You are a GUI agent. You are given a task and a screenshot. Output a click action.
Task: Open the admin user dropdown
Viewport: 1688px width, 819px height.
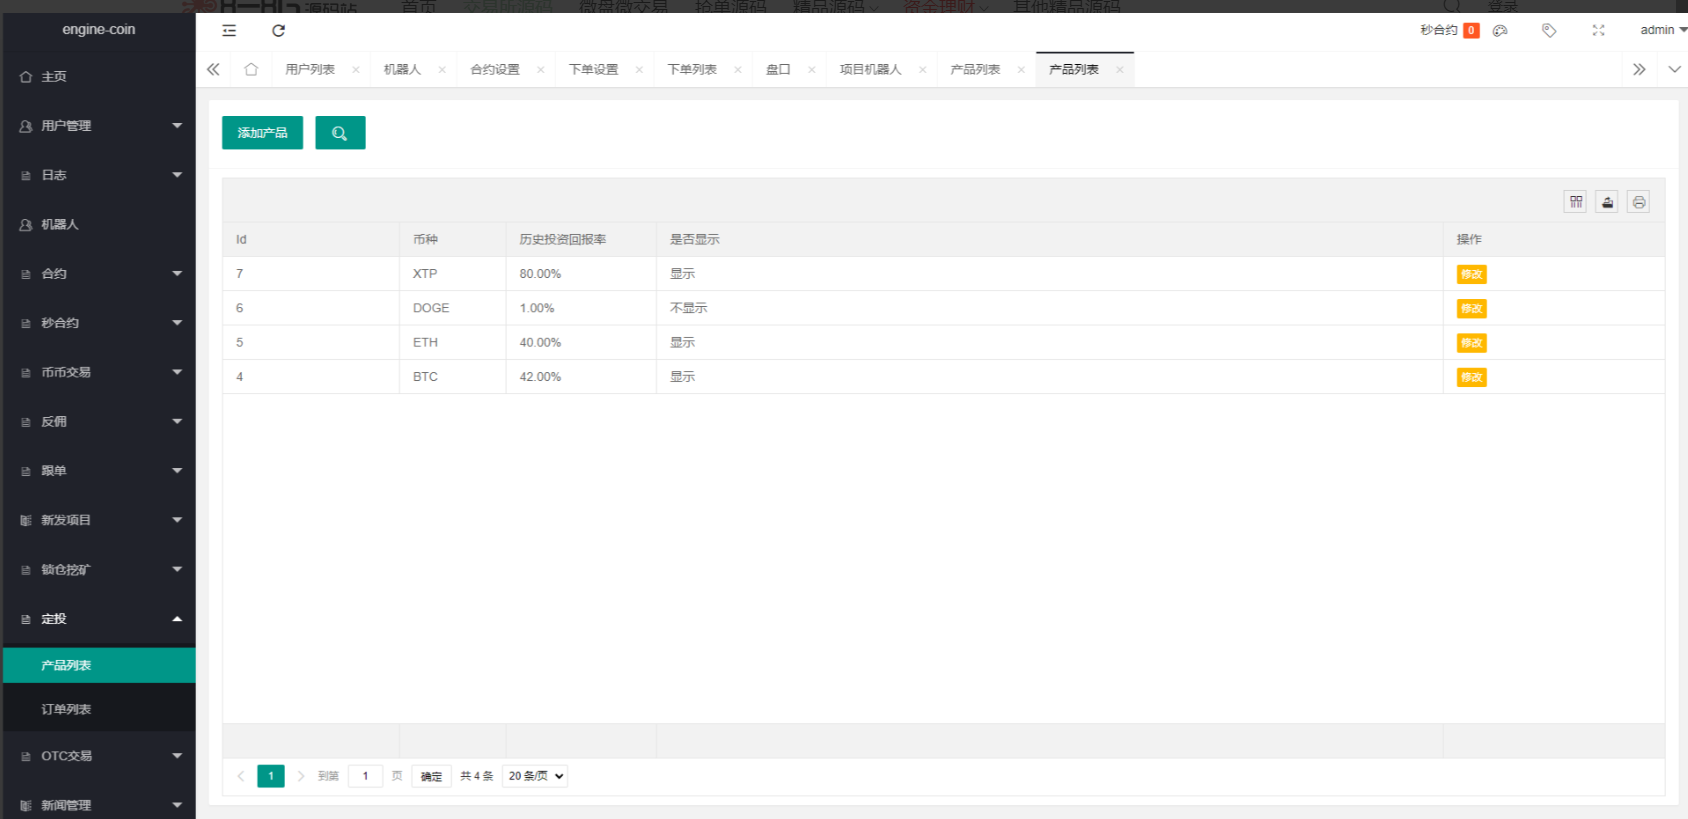tap(1662, 30)
